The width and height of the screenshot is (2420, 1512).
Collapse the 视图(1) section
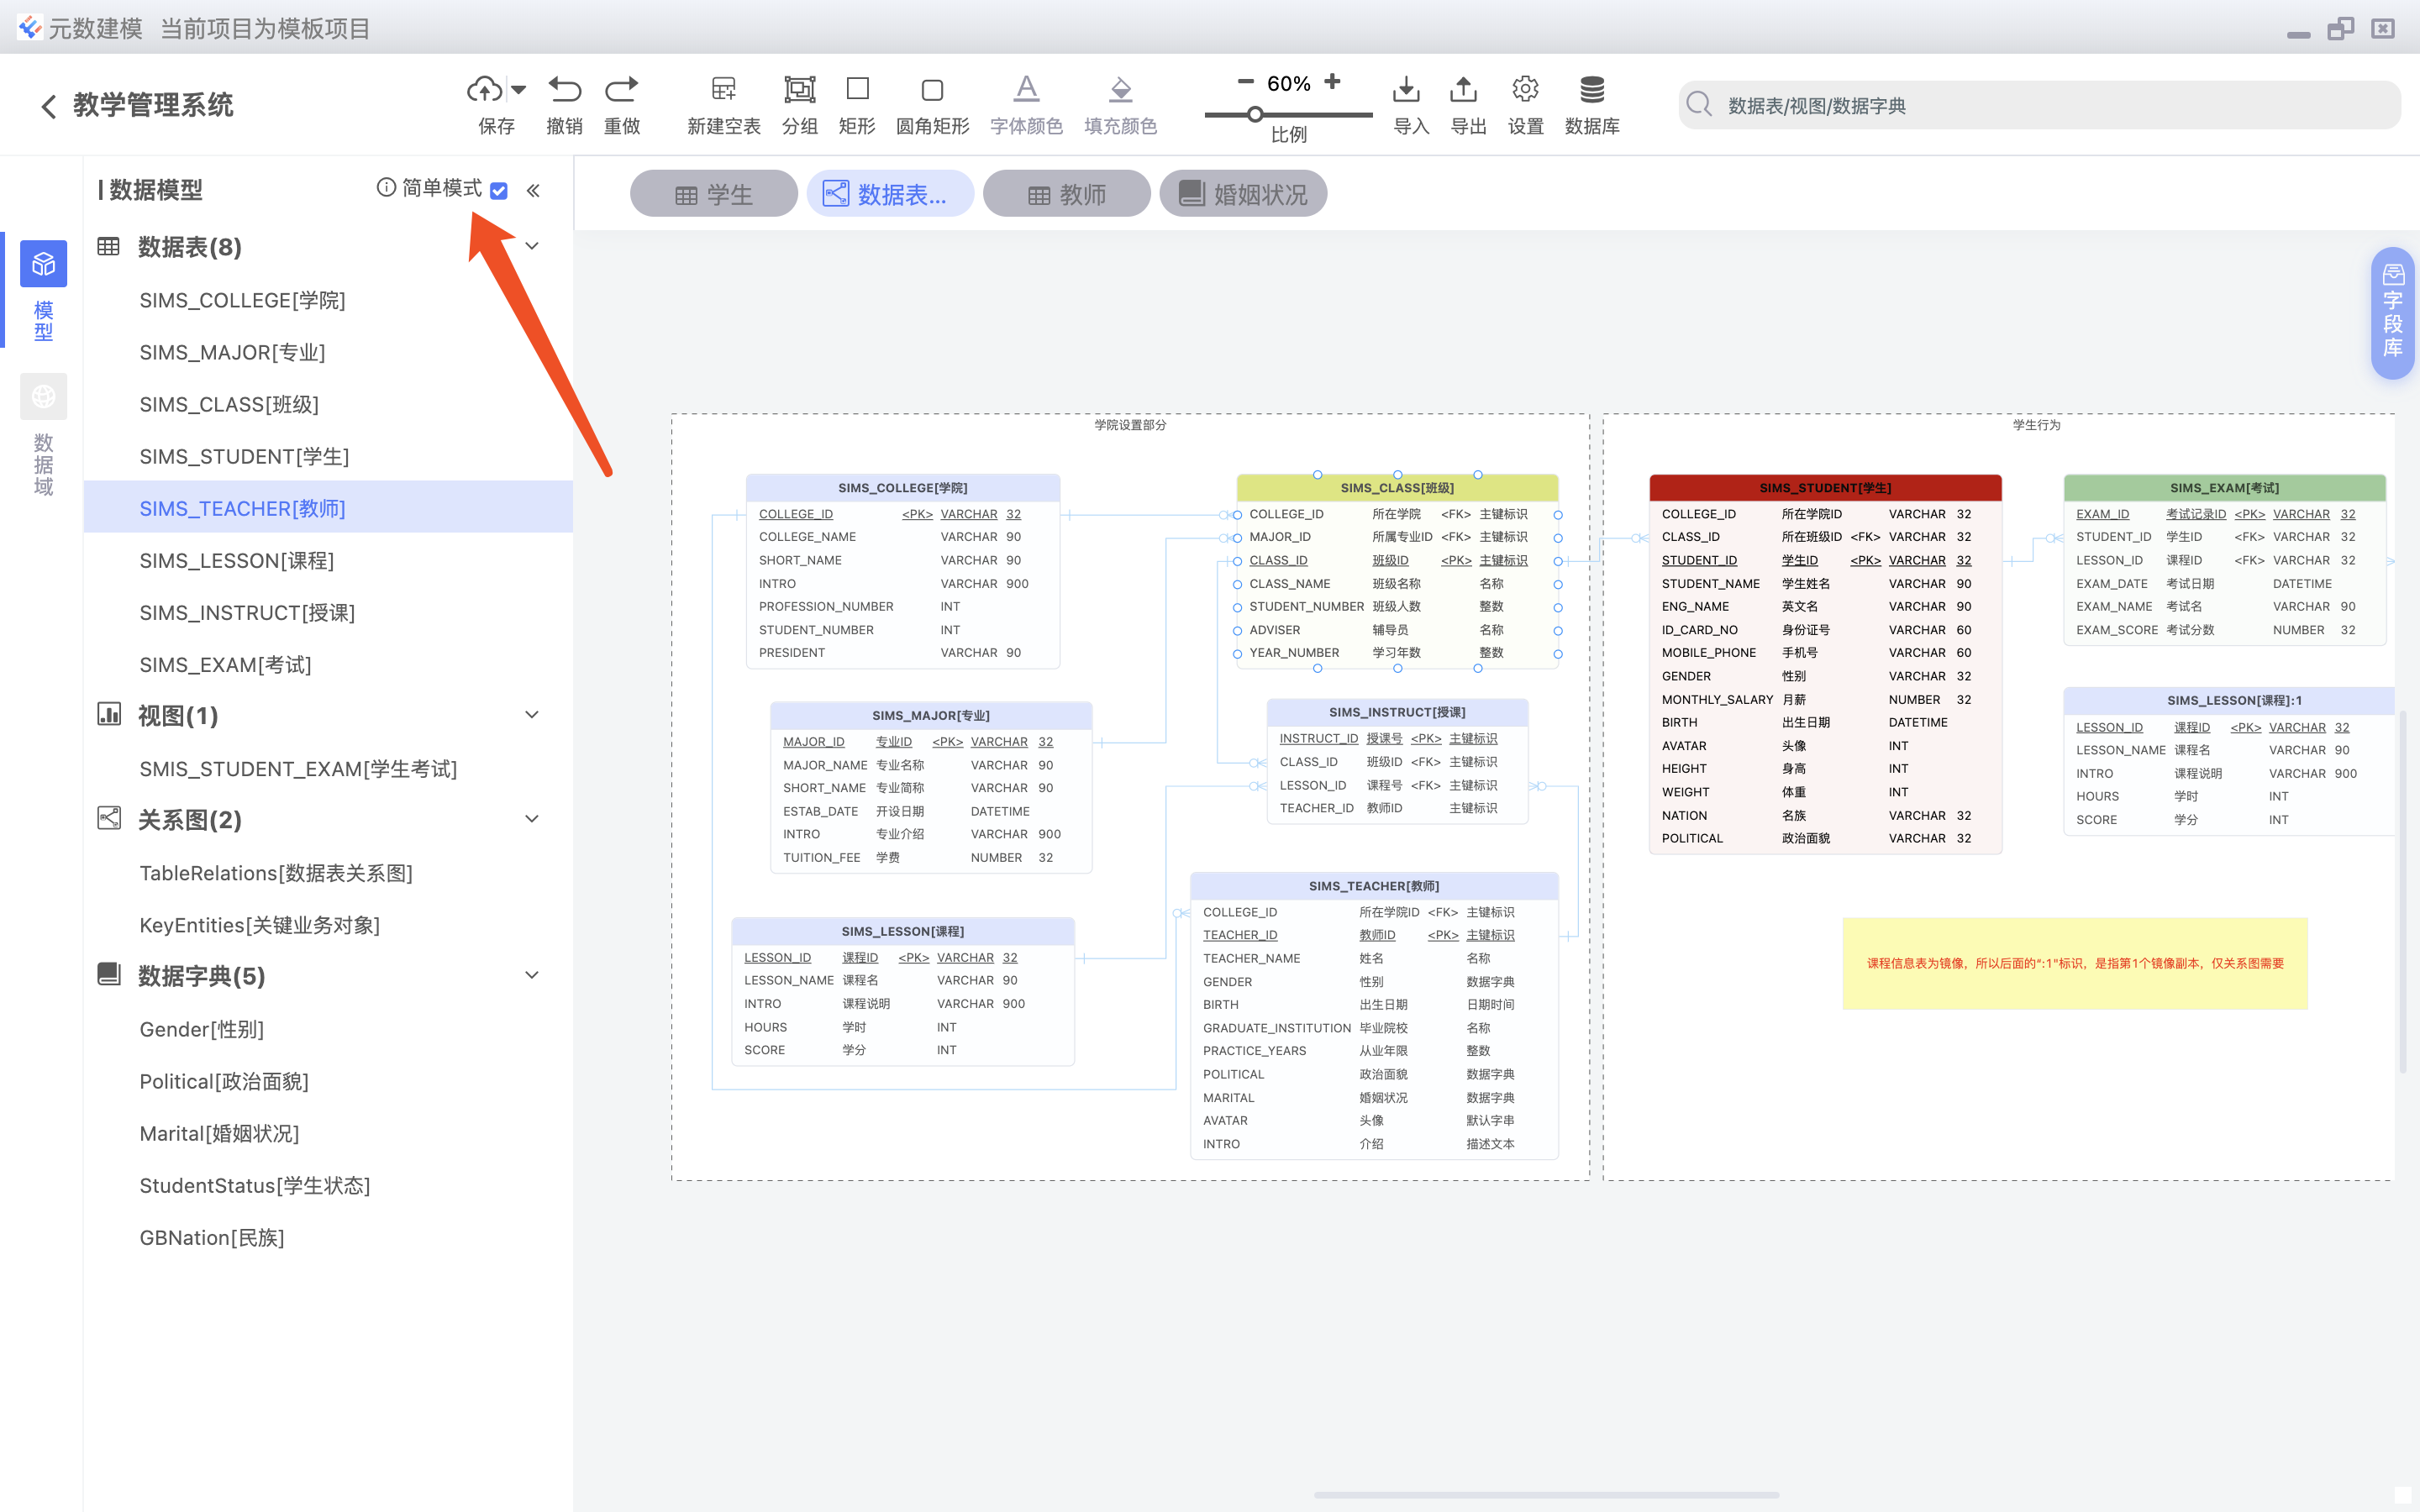(x=532, y=715)
